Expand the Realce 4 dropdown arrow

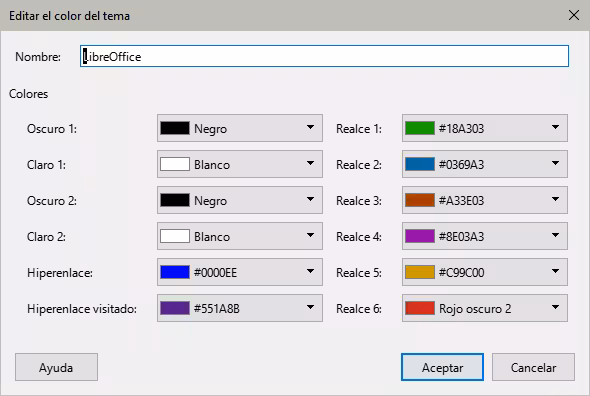pyautogui.click(x=555, y=235)
